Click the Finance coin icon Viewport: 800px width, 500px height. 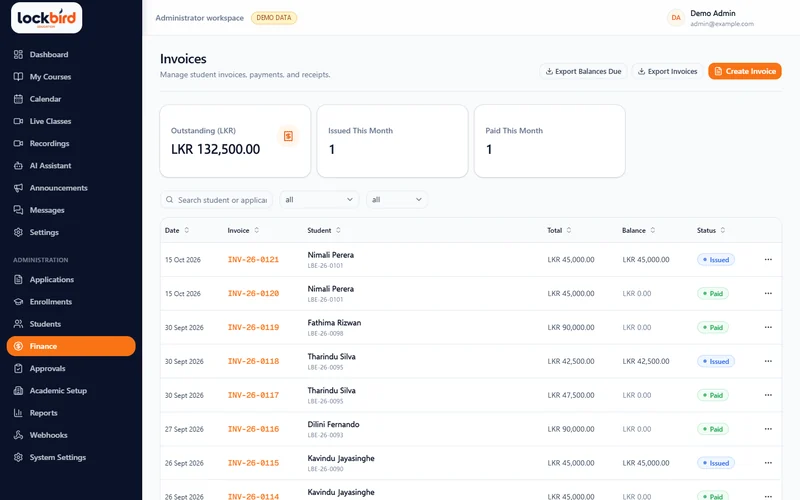point(18,346)
